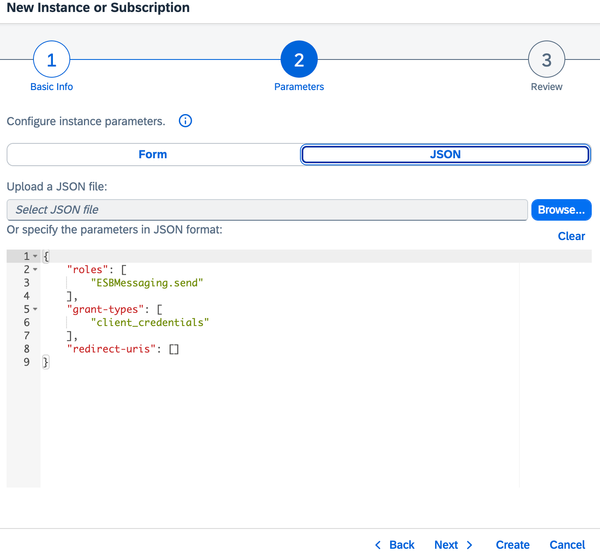600x557 pixels.
Task: Clear the JSON parameters
Action: (571, 236)
